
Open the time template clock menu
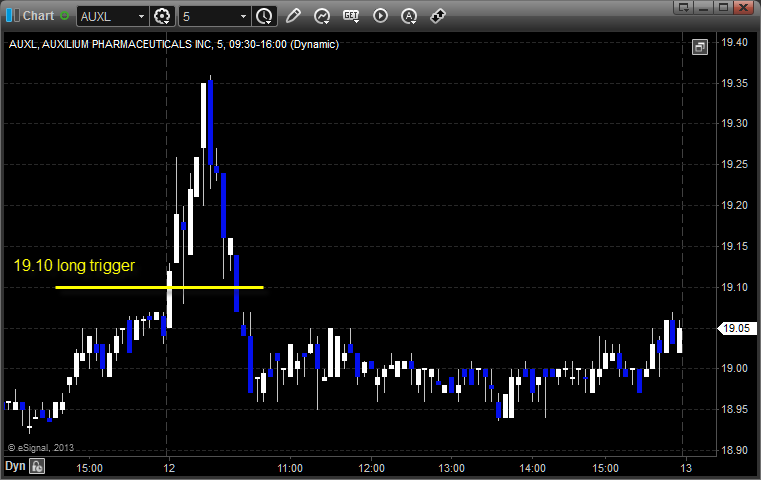pos(265,17)
